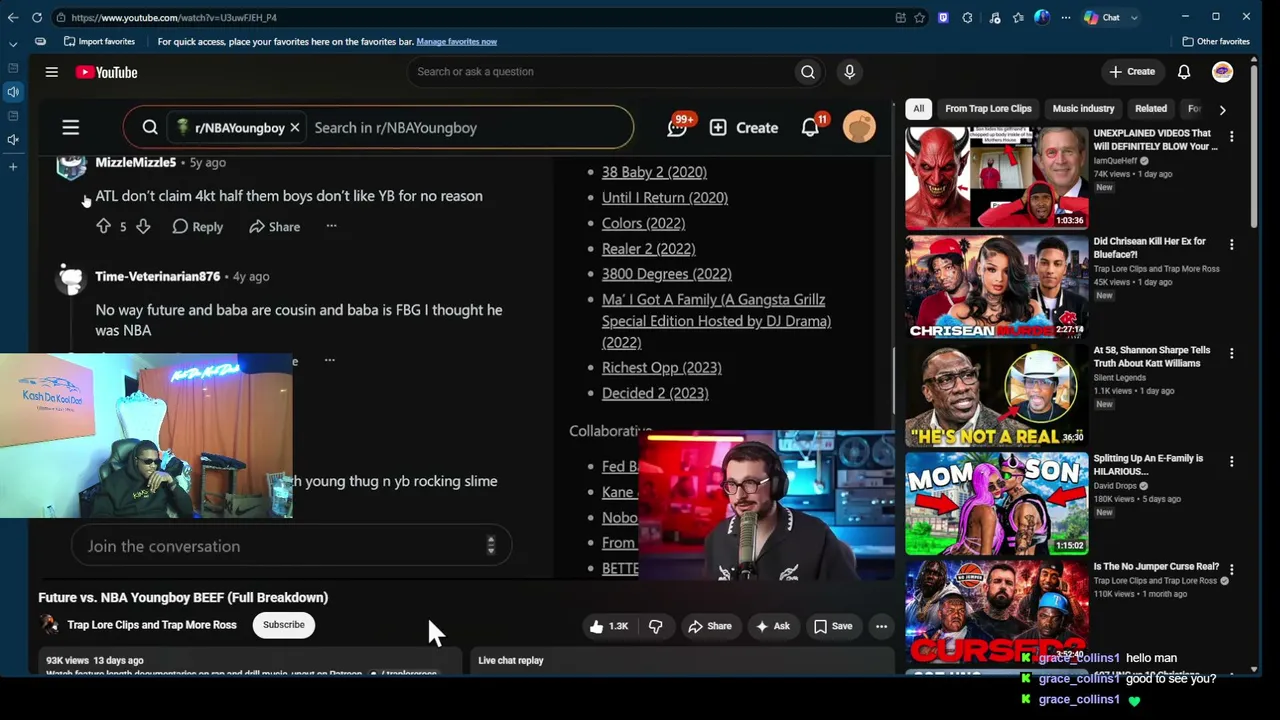Remove the r/NBAYoungboy search filter
Image resolution: width=1280 pixels, height=720 pixels.
(295, 128)
